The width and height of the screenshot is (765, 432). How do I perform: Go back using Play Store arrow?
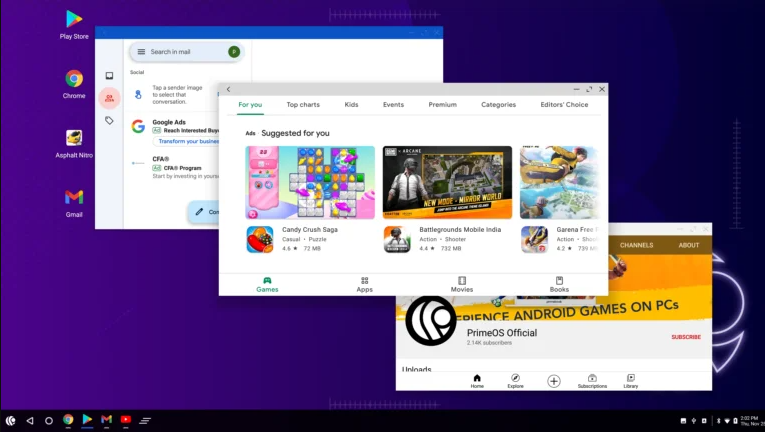(x=228, y=89)
